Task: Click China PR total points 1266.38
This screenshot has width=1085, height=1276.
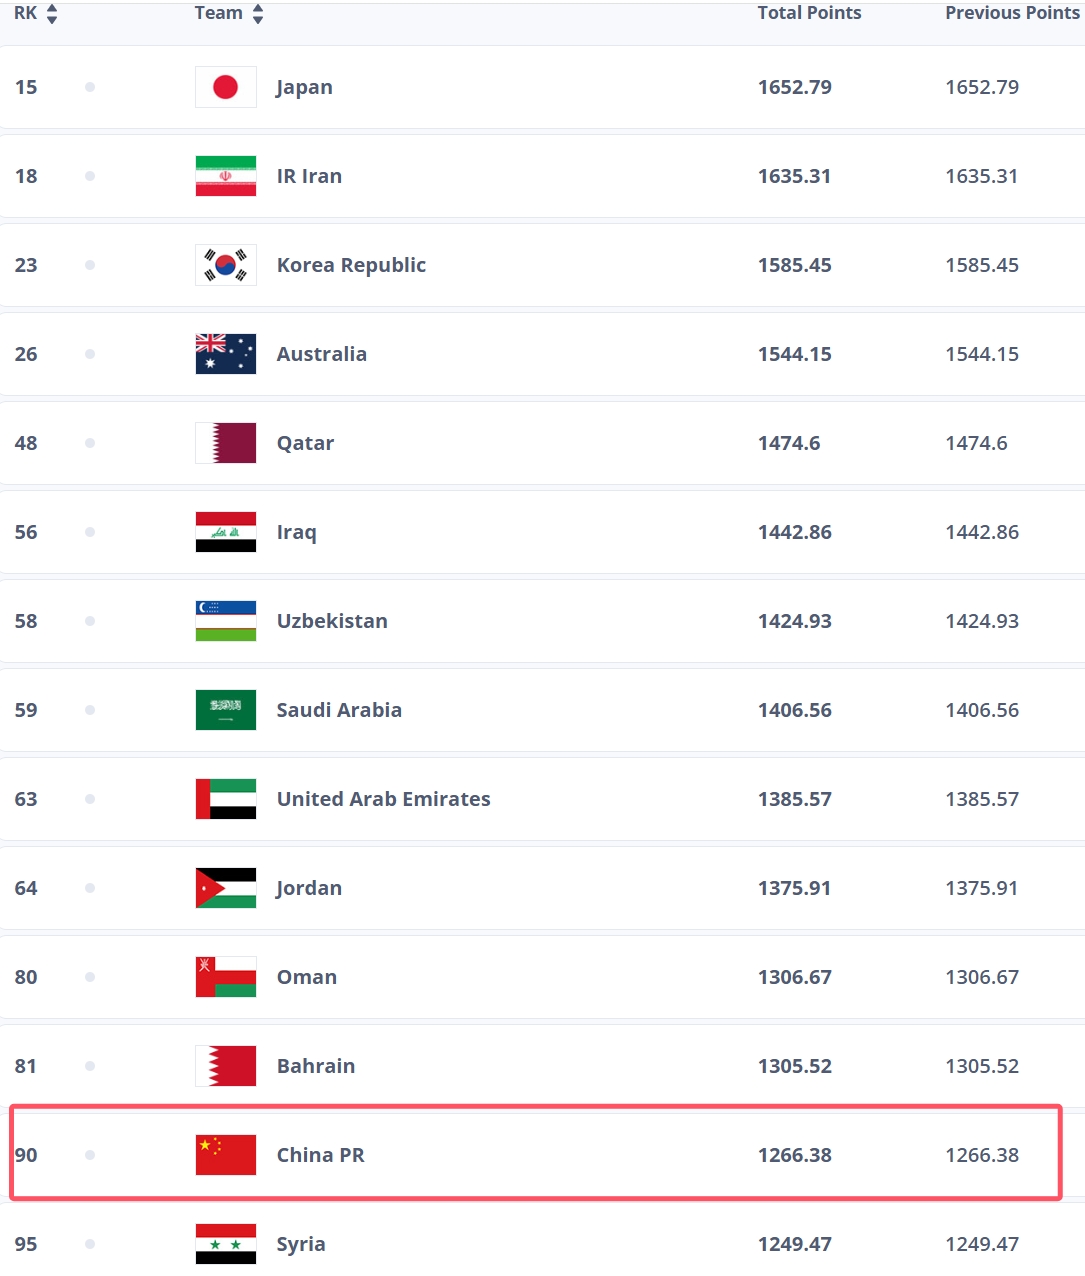Action: (x=794, y=1155)
